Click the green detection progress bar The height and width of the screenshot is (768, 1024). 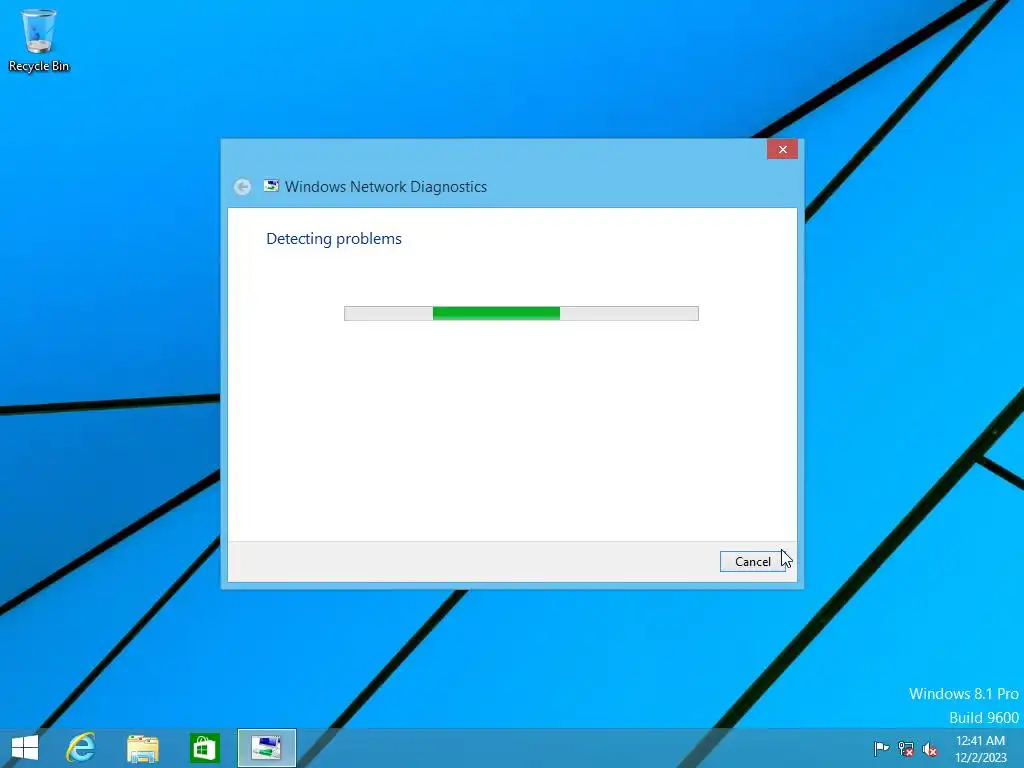coord(521,313)
